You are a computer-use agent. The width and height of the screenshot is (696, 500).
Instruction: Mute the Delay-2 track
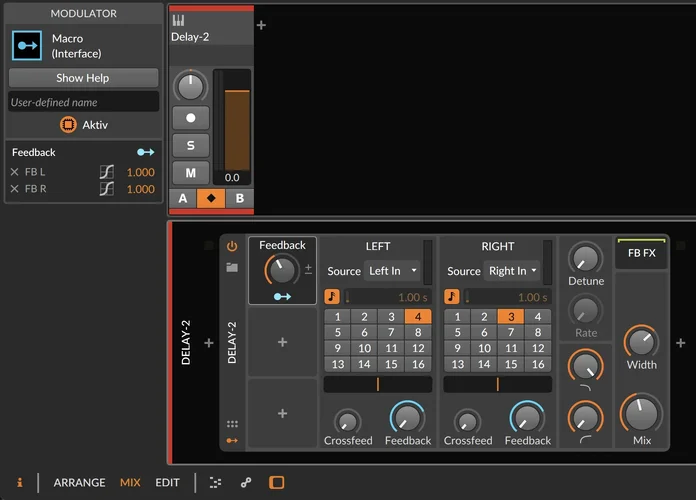pos(190,173)
